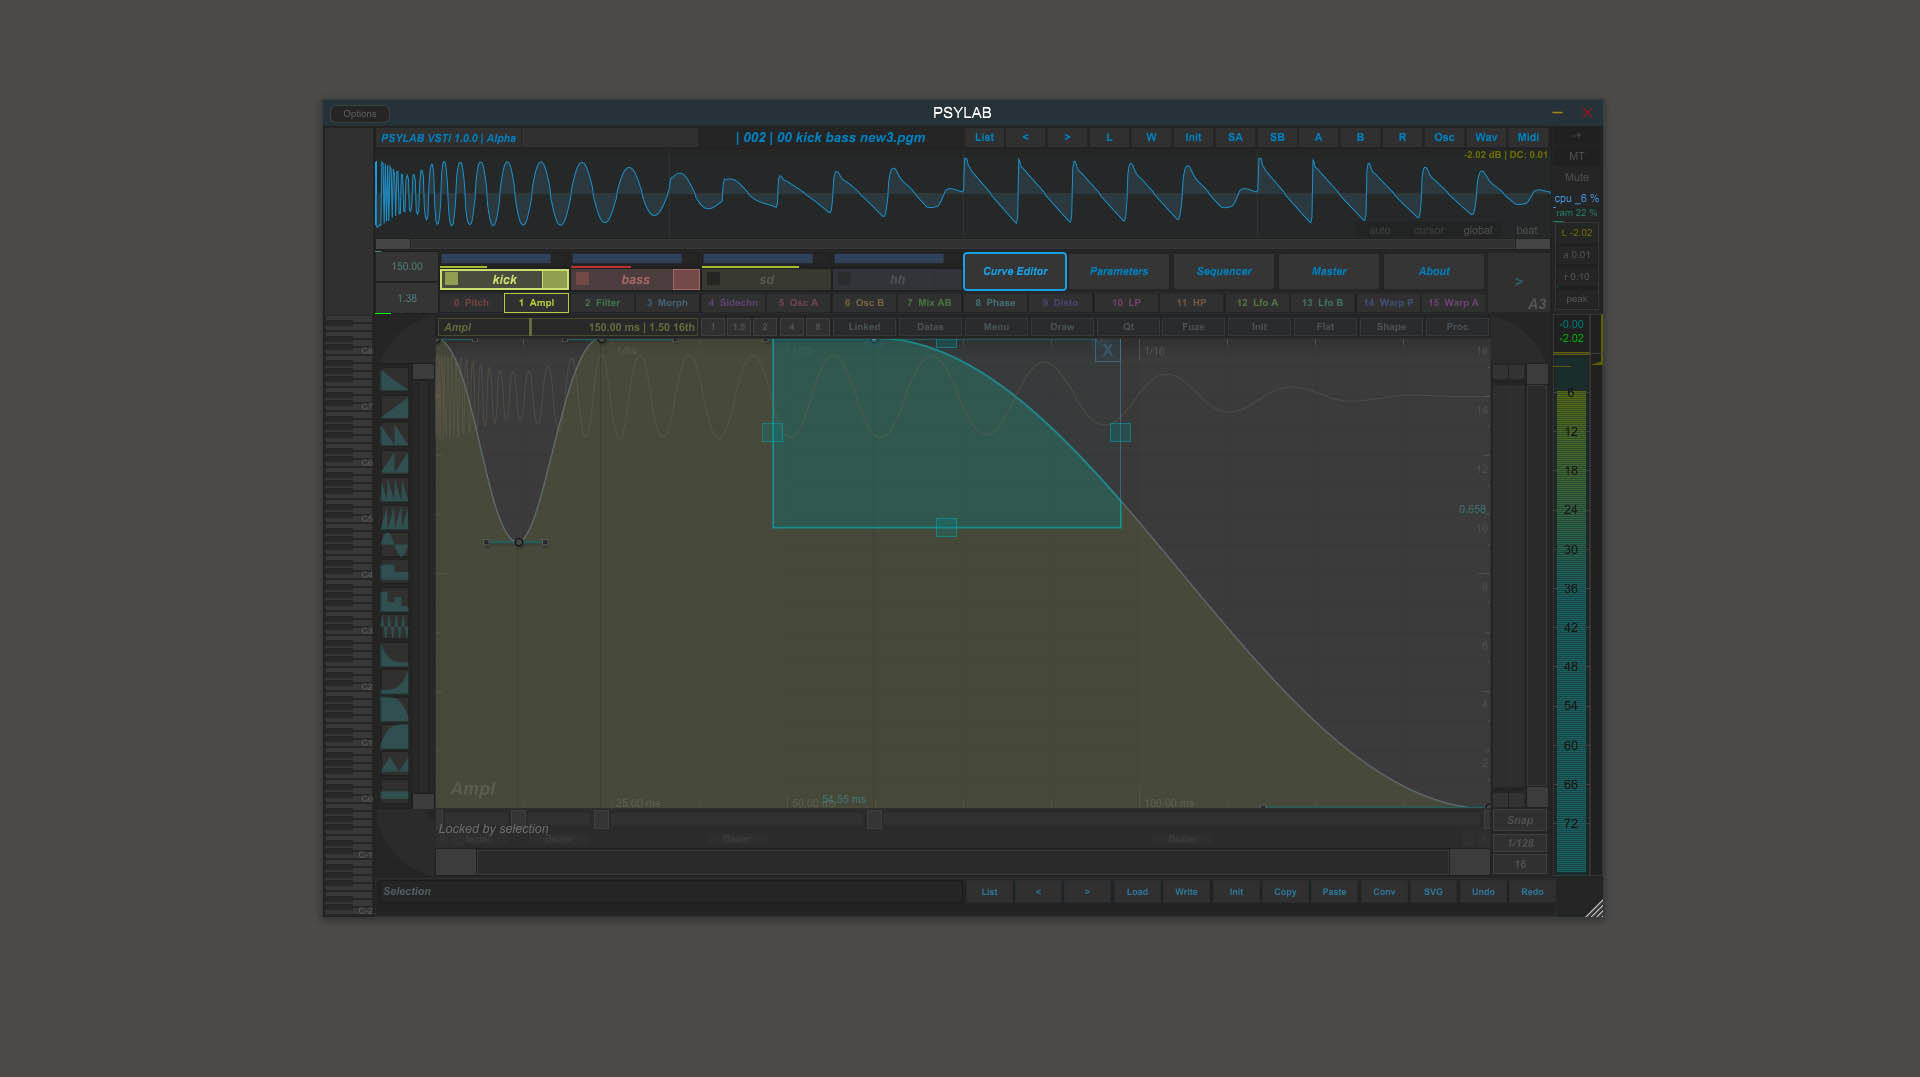Click the curve node at the dip bottom
The width and height of the screenshot is (1920, 1077).
[518, 542]
